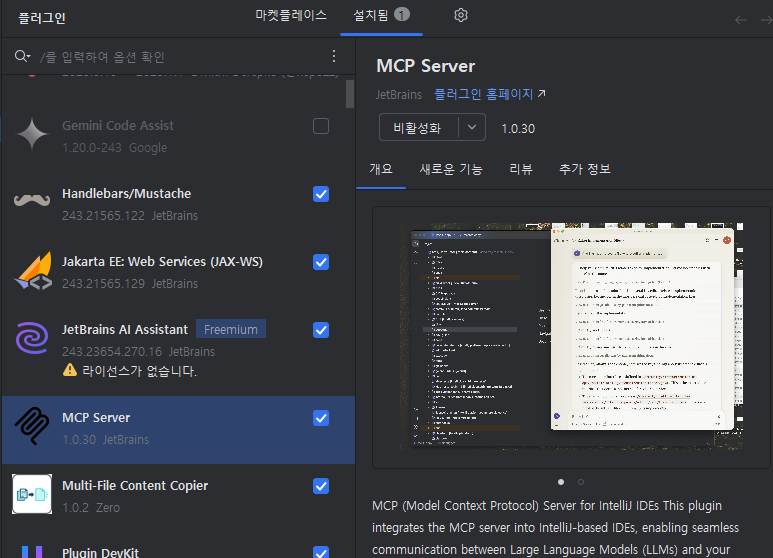This screenshot has width=773, height=558.
Task: Select the Gemini Code Assist row
Action: [178, 137]
